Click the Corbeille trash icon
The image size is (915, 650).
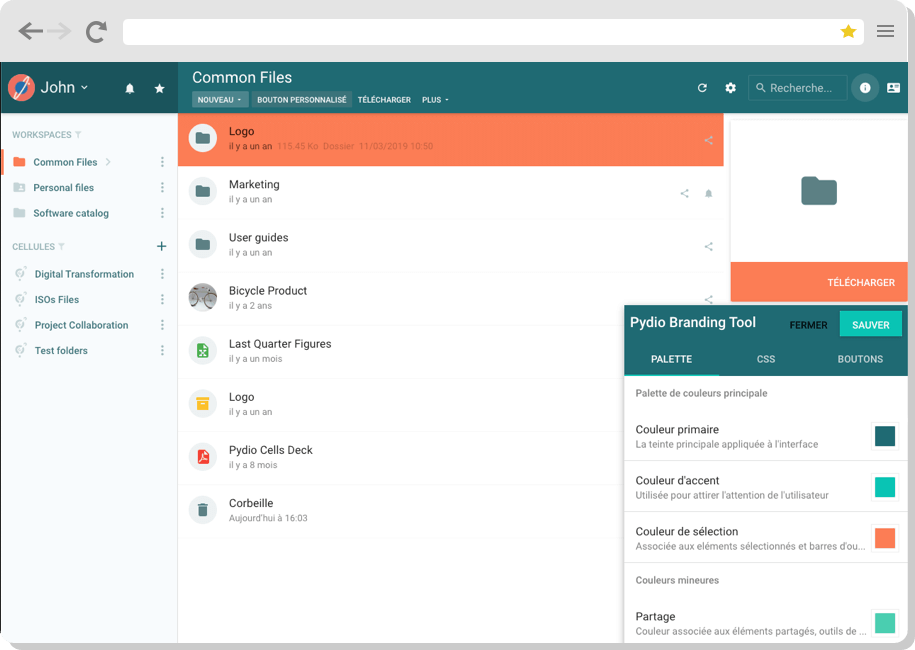click(x=202, y=510)
